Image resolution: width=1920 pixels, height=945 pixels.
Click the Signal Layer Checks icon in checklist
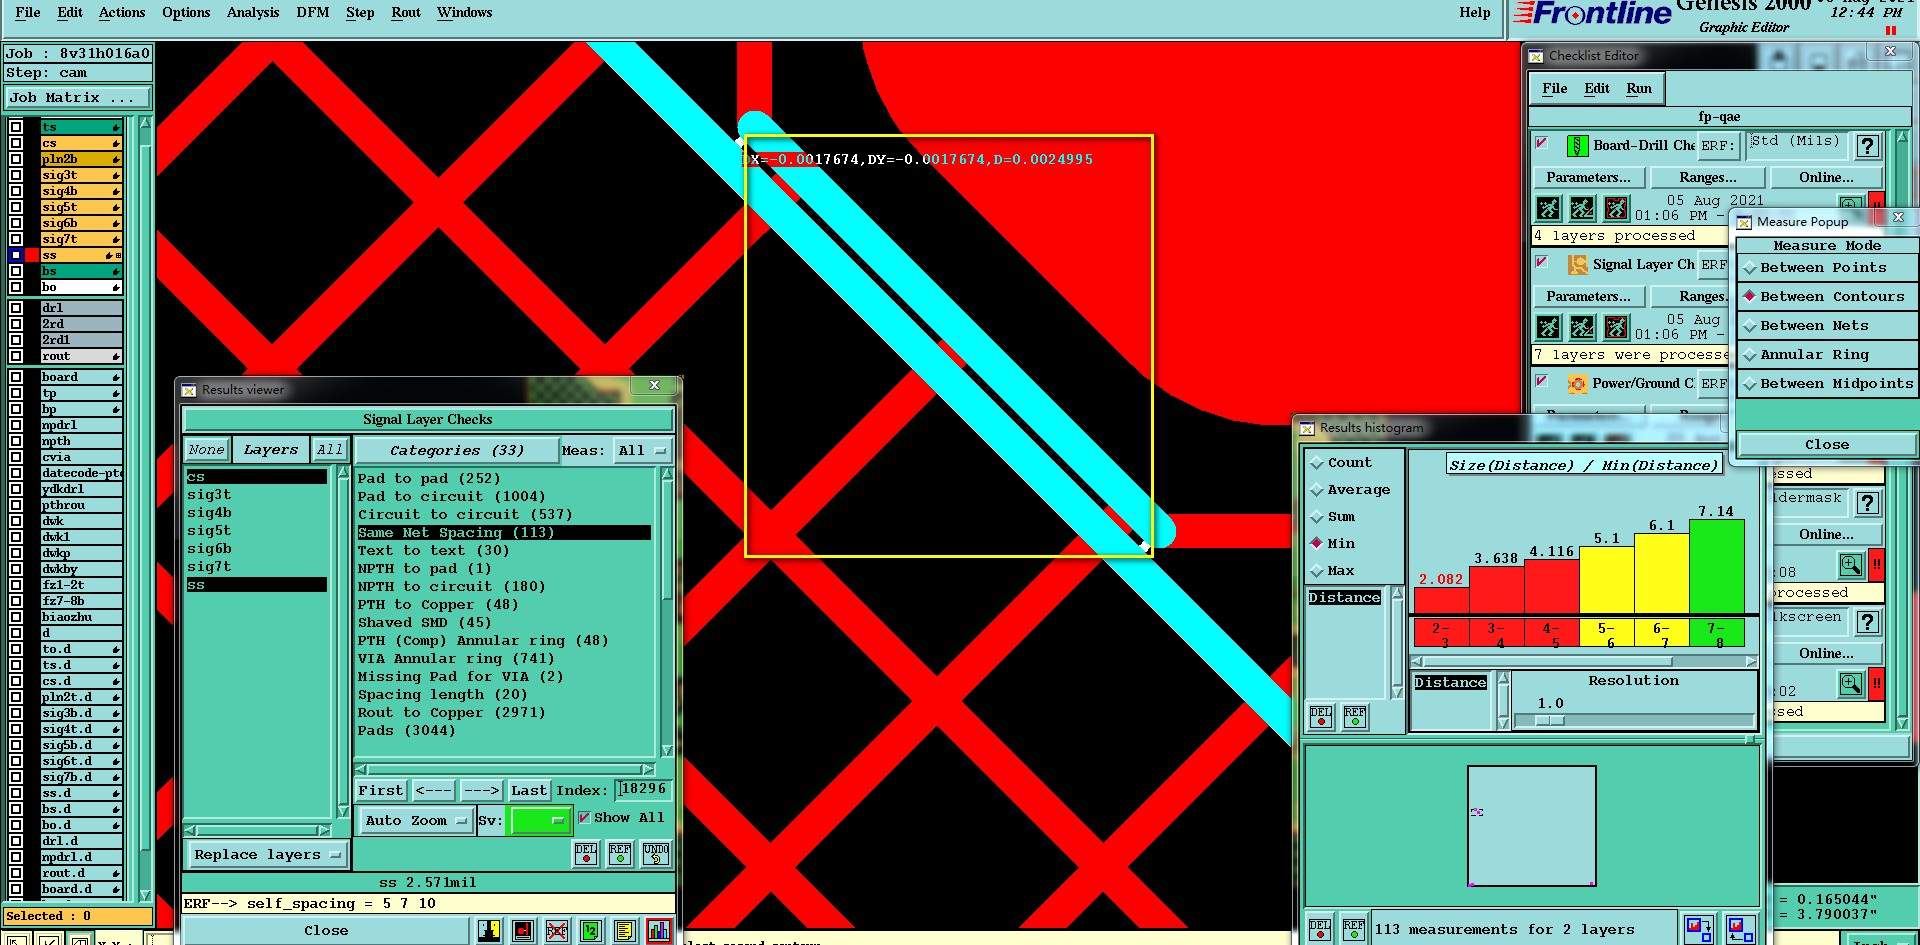(1577, 265)
